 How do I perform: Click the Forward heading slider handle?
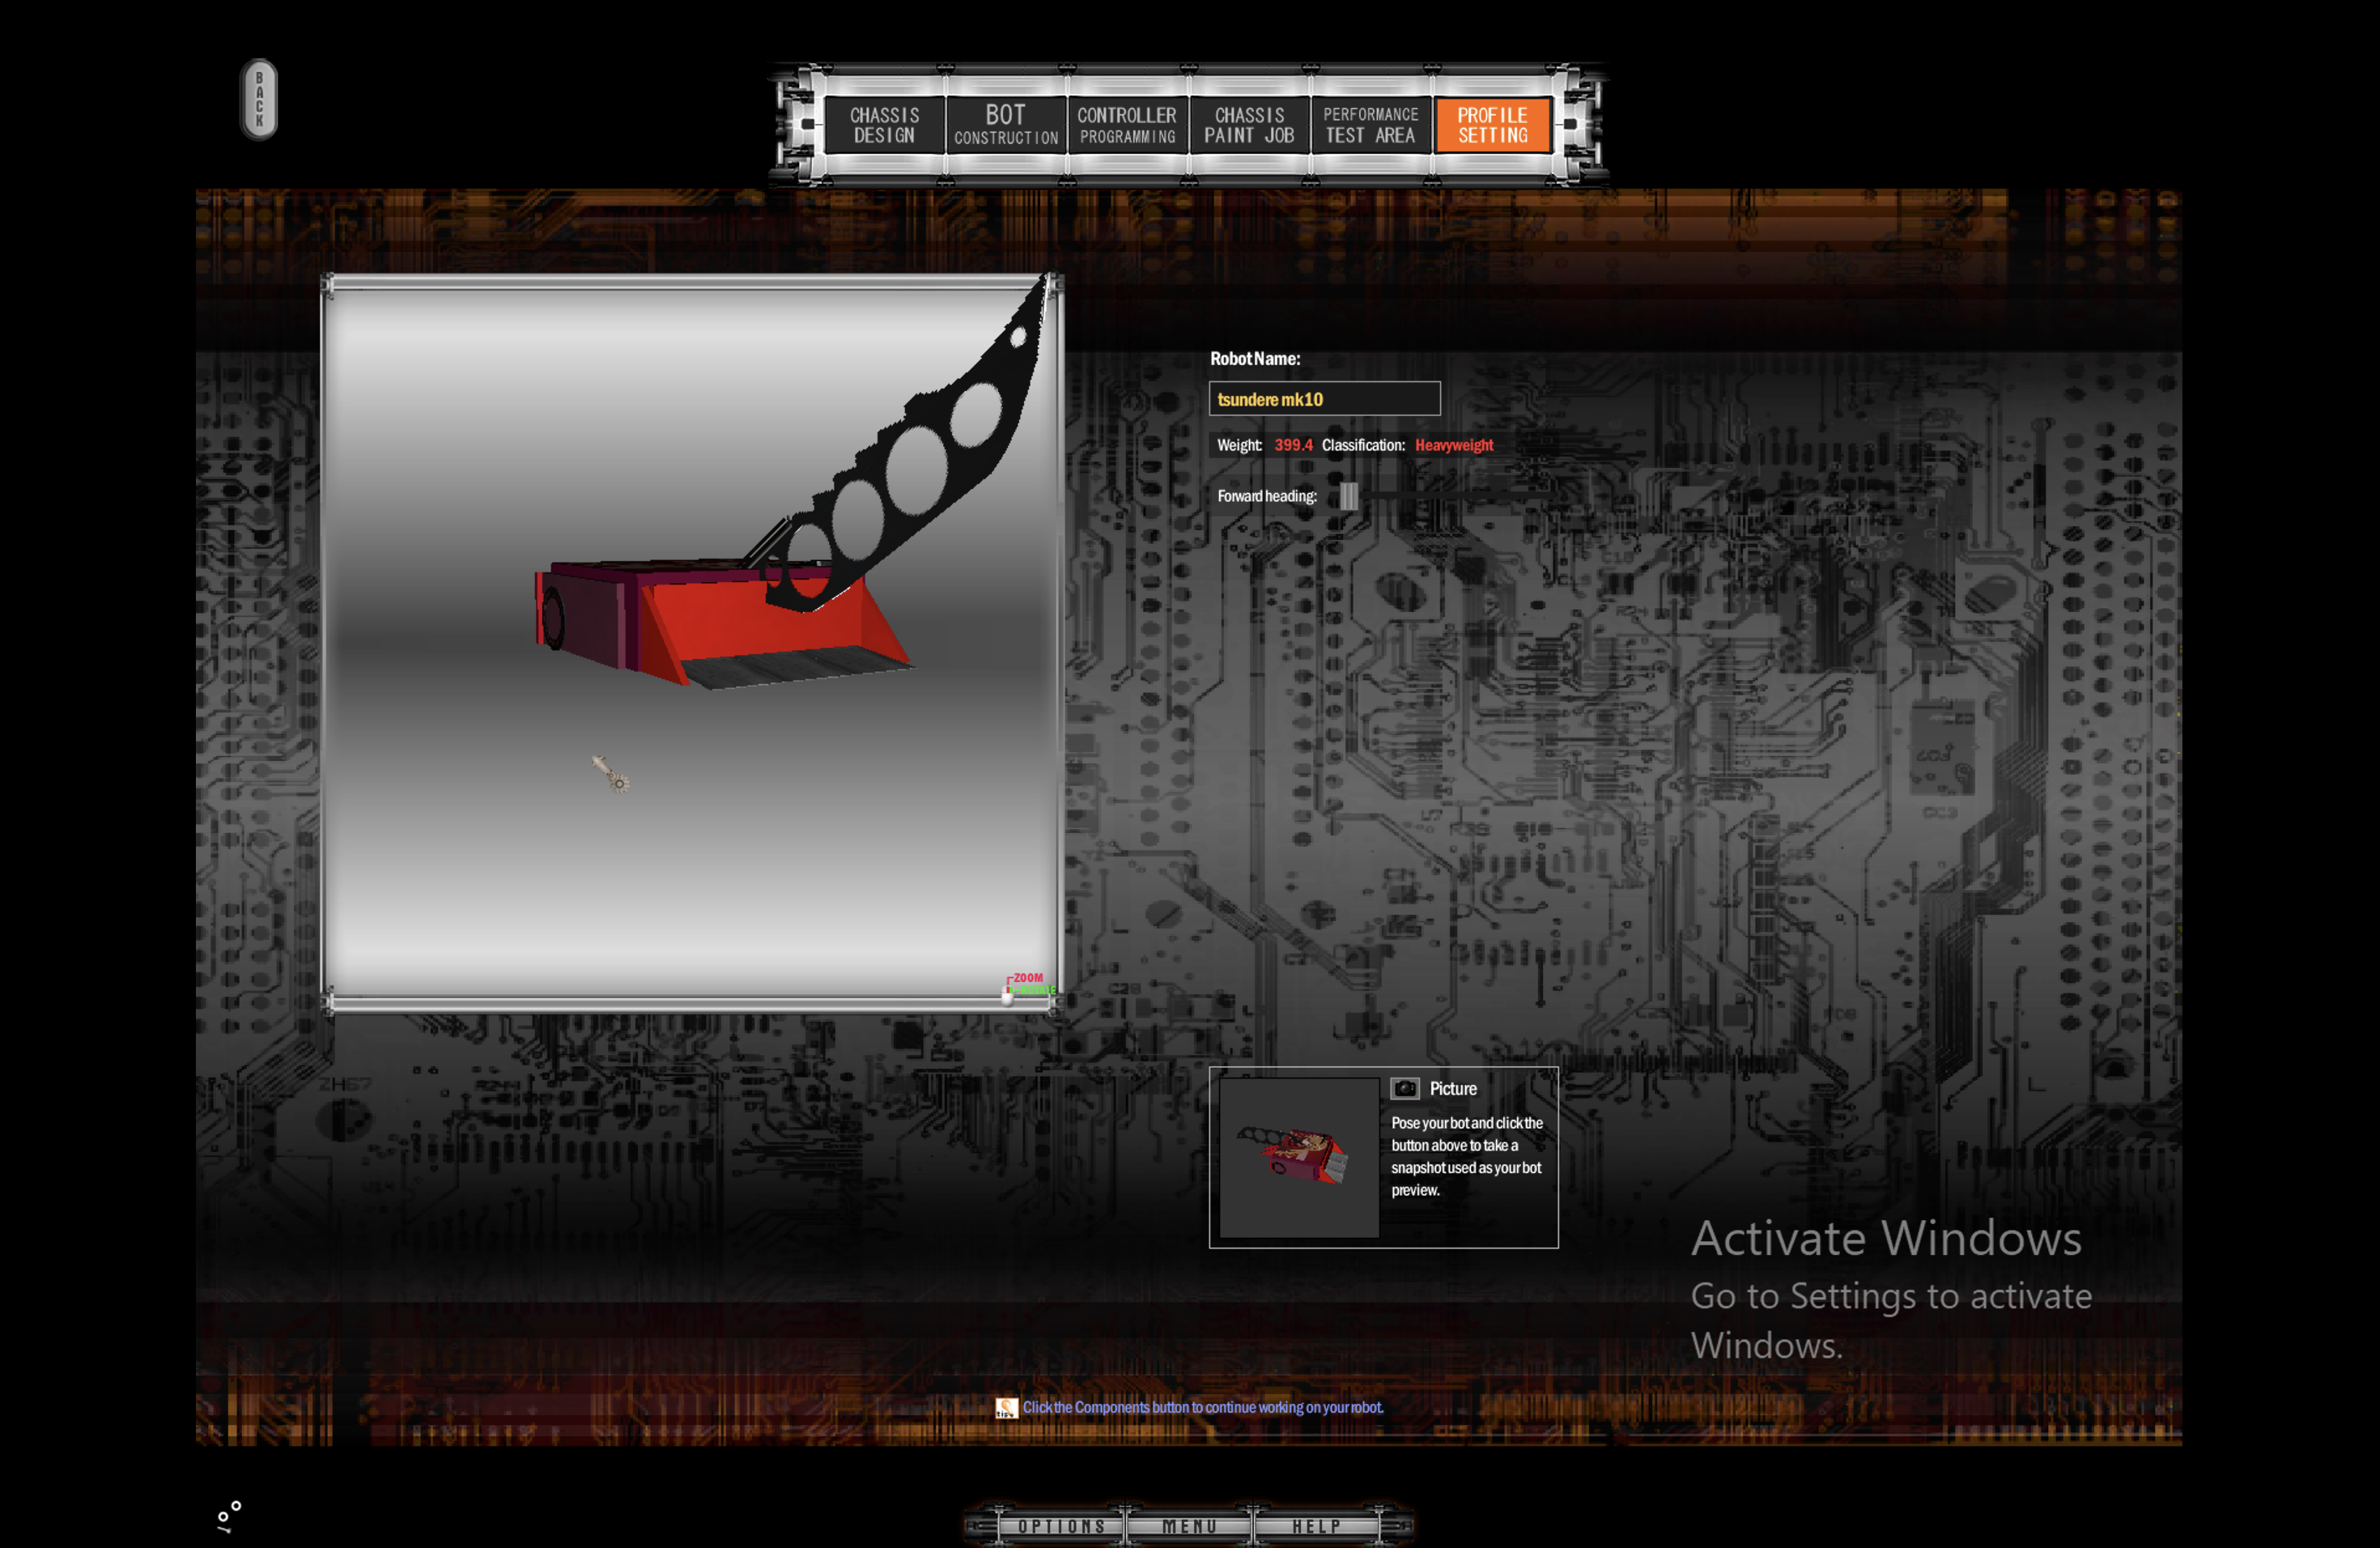(x=1349, y=496)
